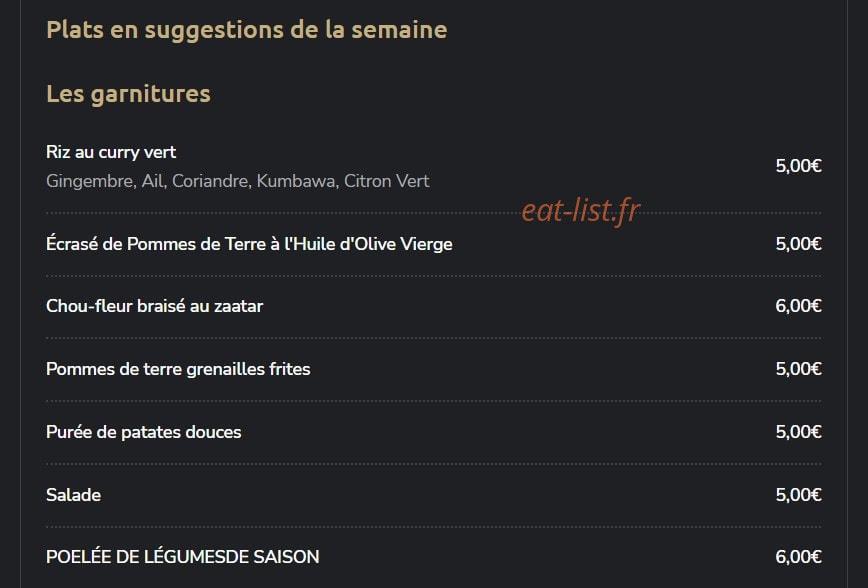Select the 'Les garnitures' section heading
The height and width of the screenshot is (588, 868).
coord(128,94)
